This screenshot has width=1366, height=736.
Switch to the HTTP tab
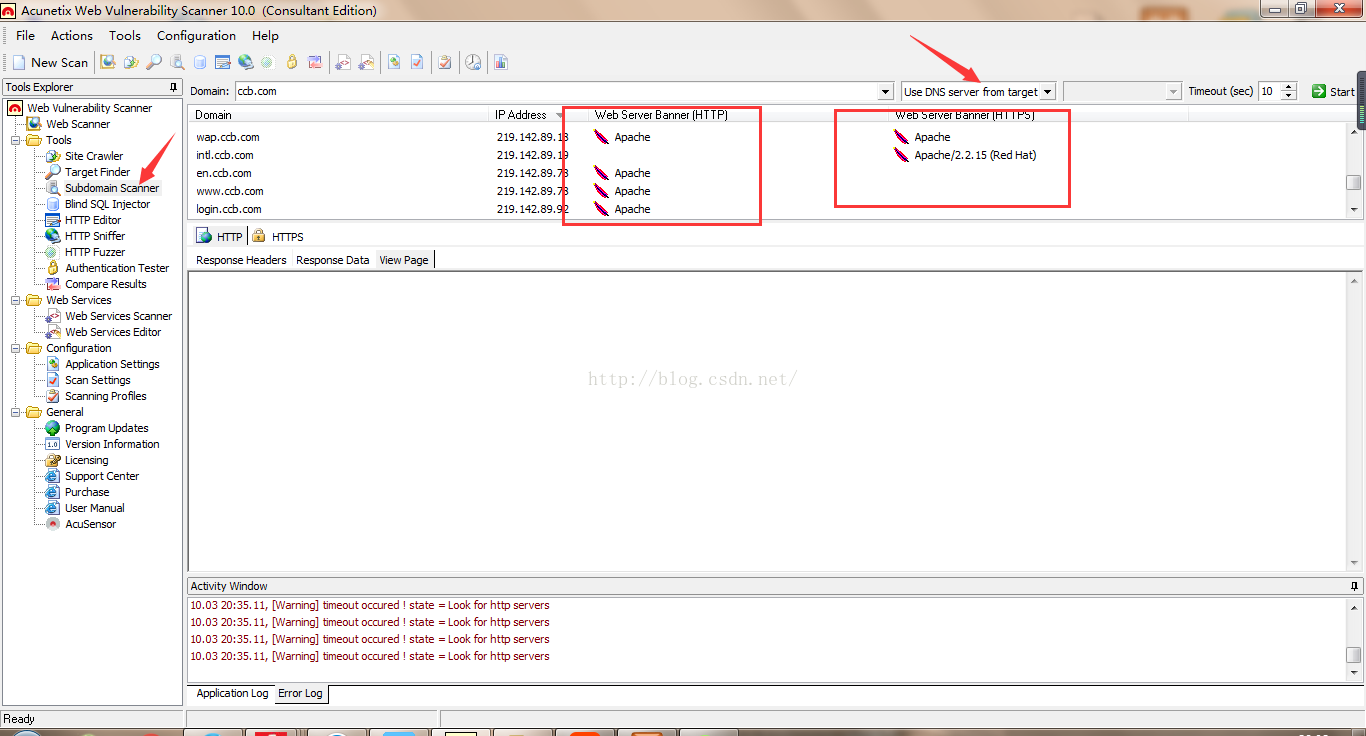[x=220, y=236]
